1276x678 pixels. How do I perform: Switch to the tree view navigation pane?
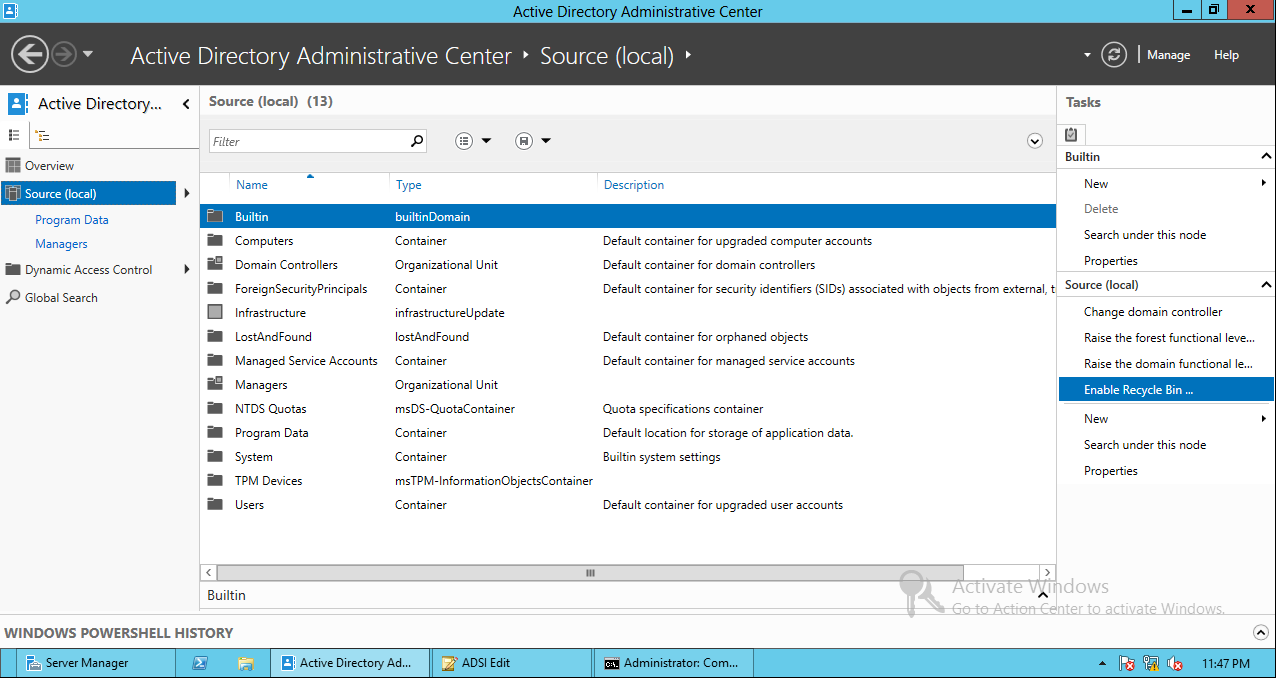pos(40,134)
